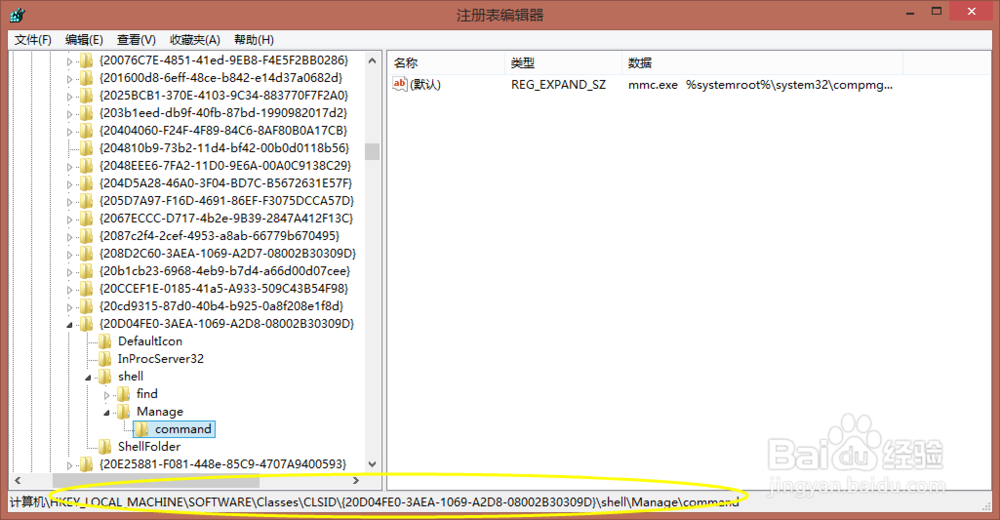
Task: Click the command key folder icon
Action: [x=142, y=429]
